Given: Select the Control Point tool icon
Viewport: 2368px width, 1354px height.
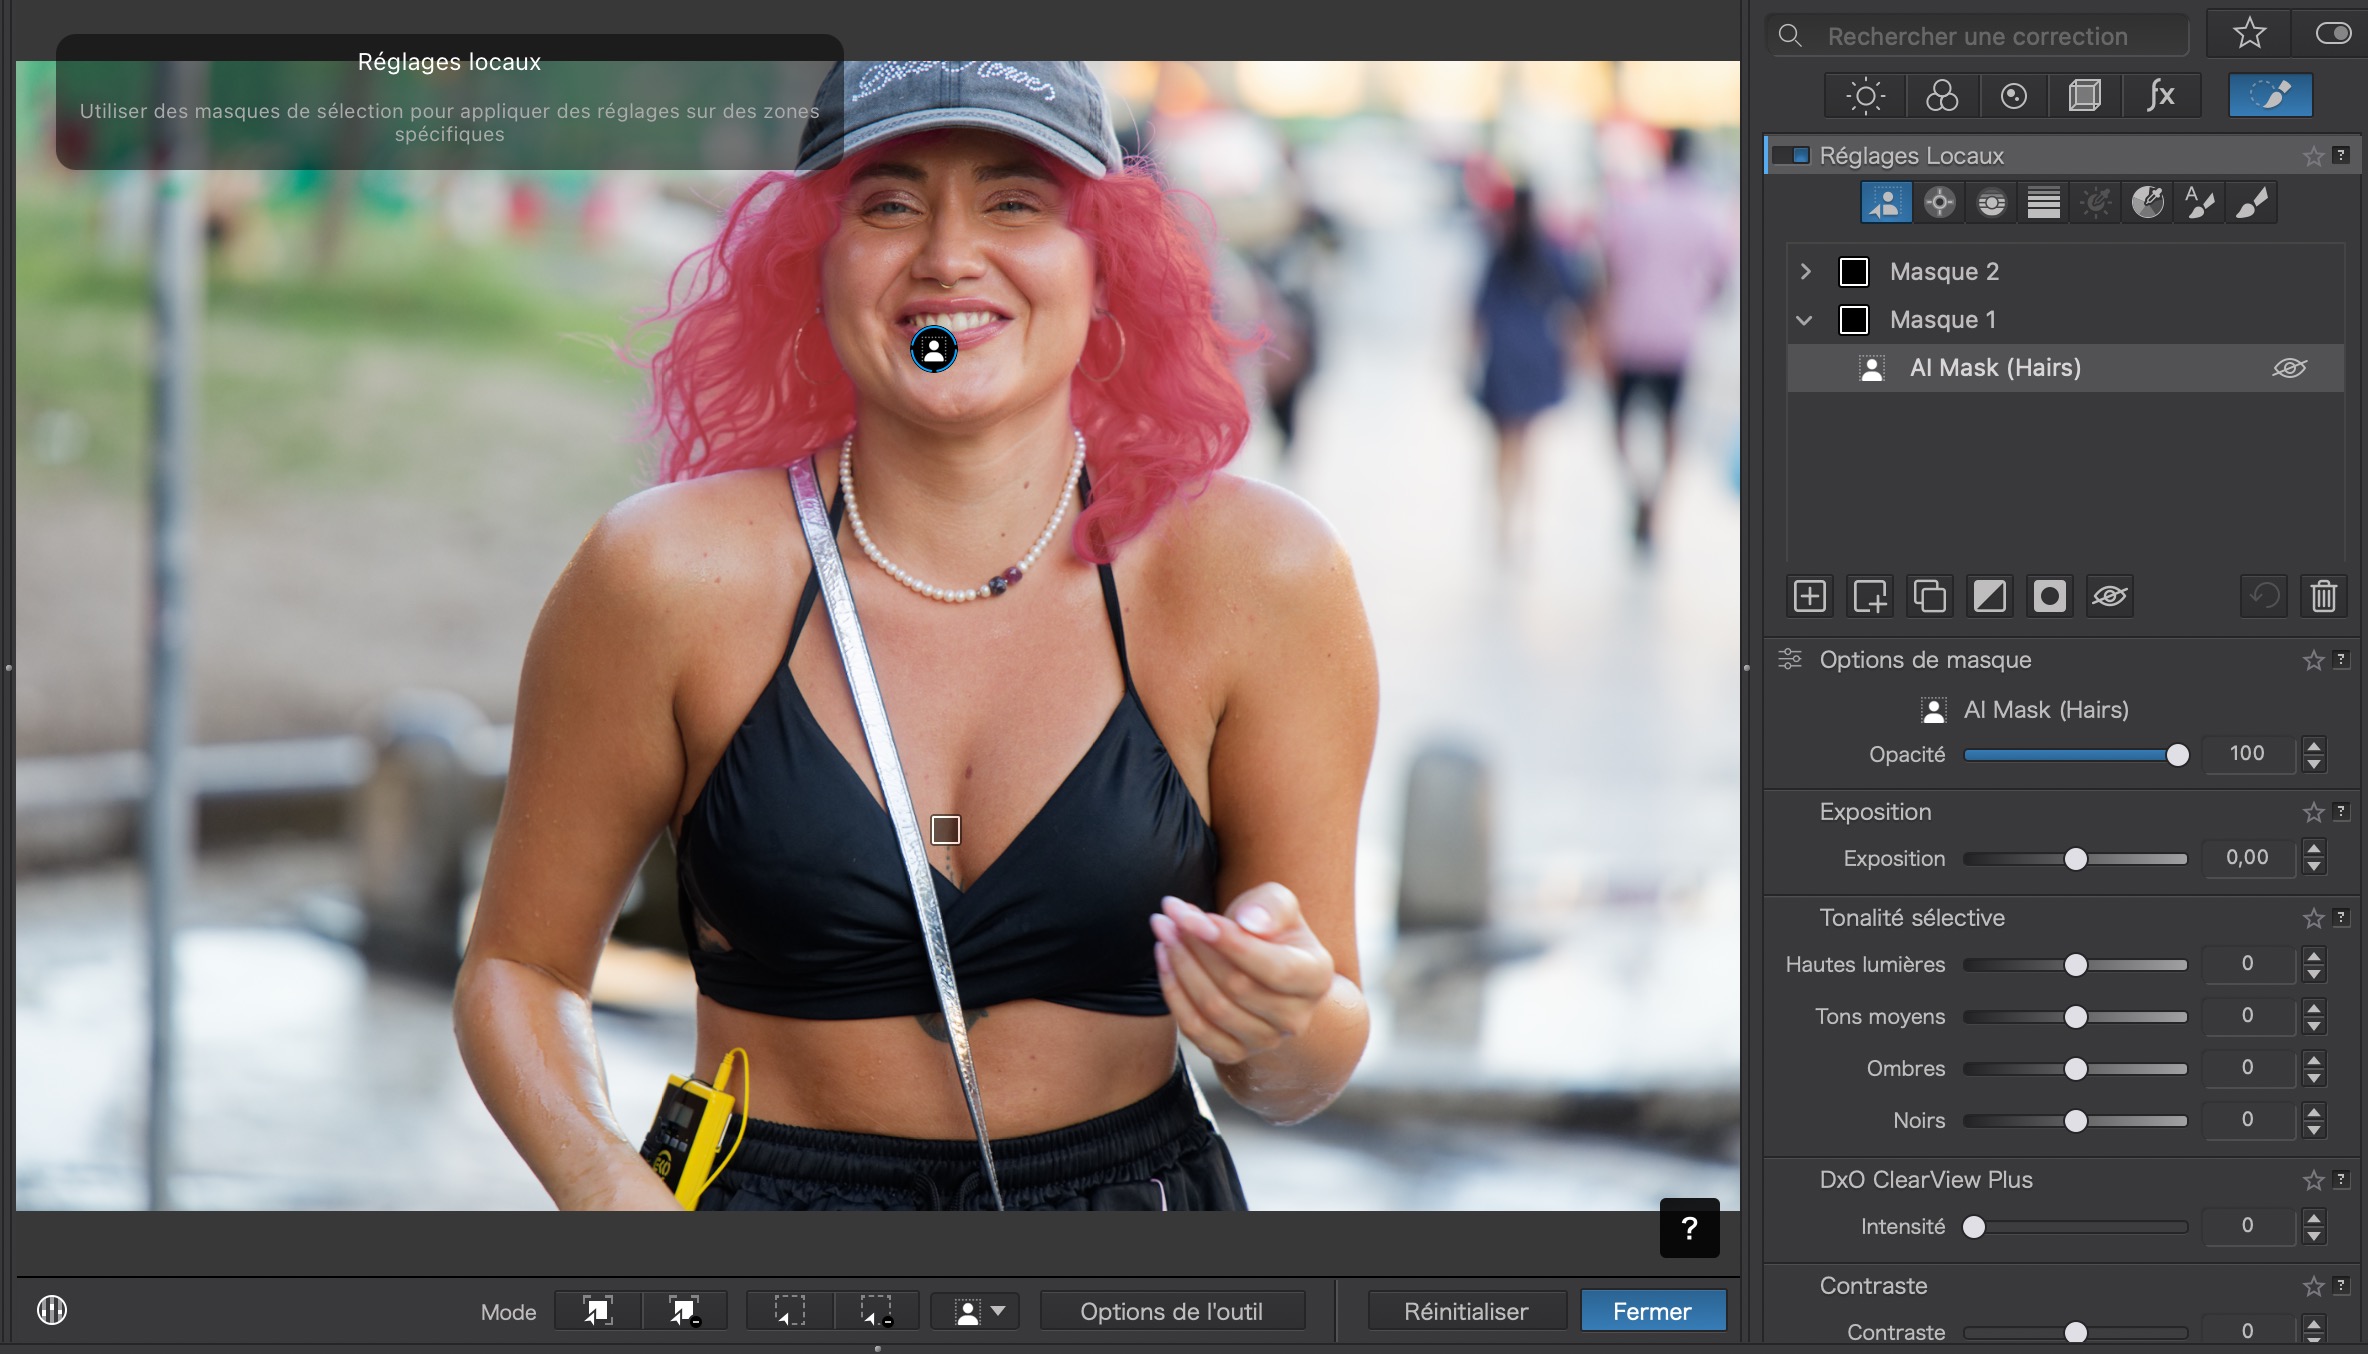Looking at the screenshot, I should pyautogui.click(x=1939, y=203).
